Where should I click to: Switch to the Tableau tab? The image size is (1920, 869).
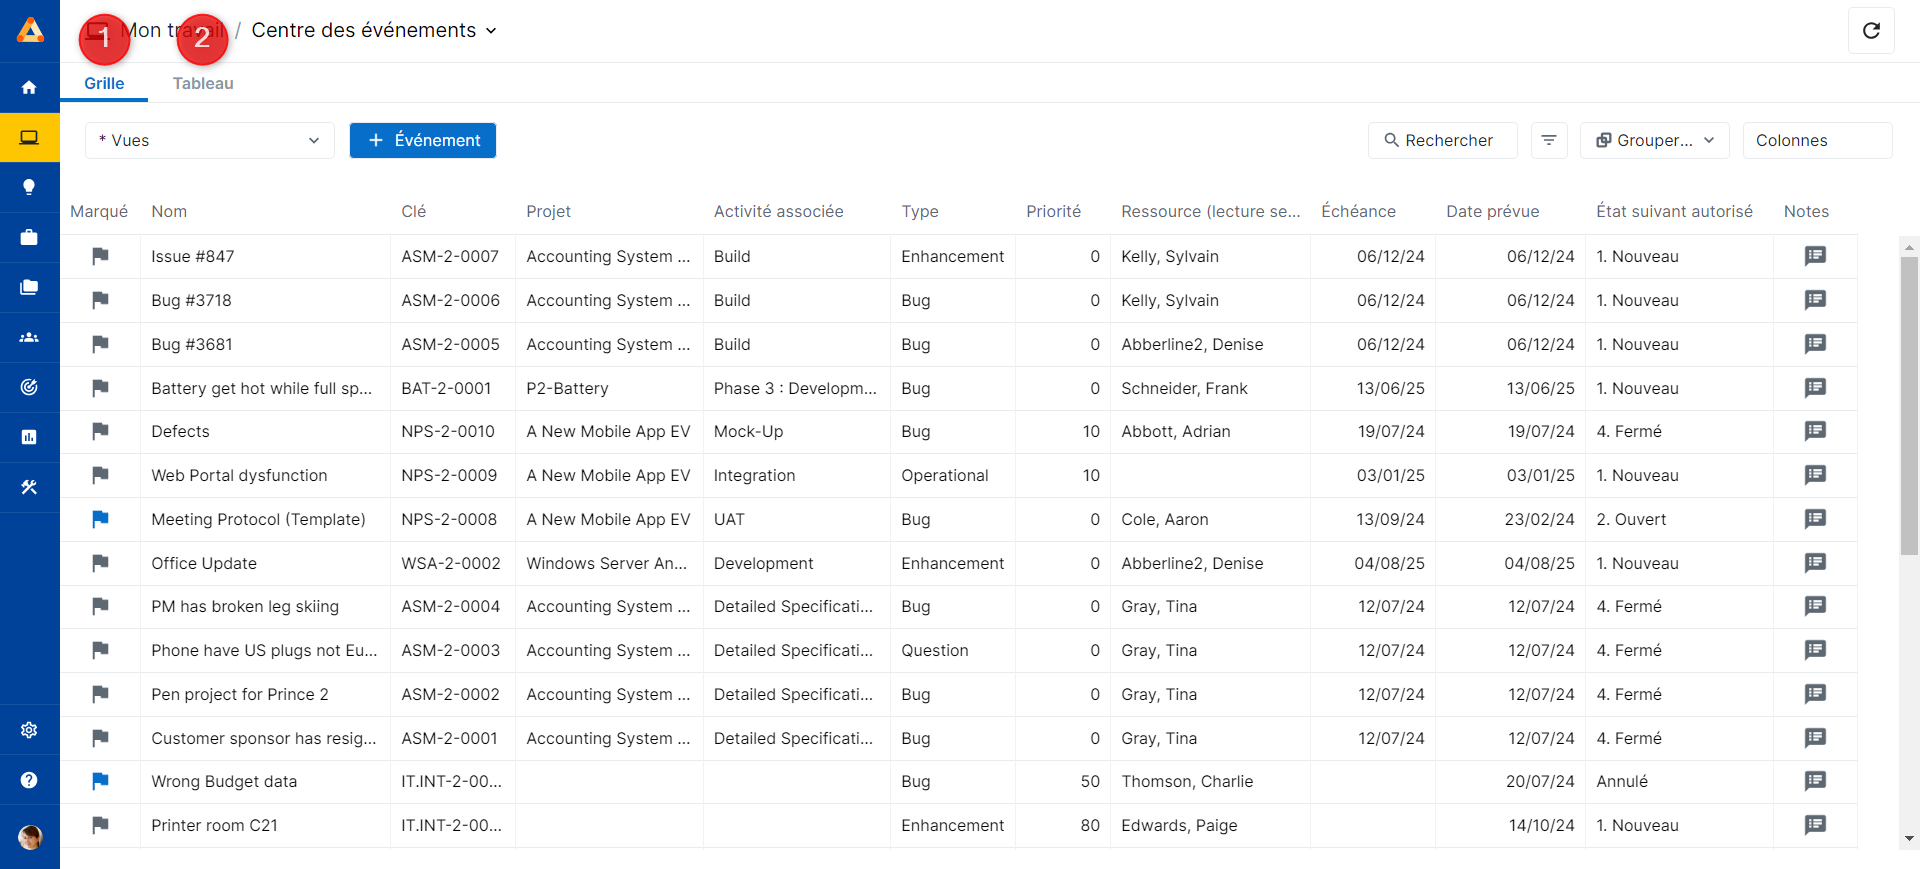pos(203,84)
